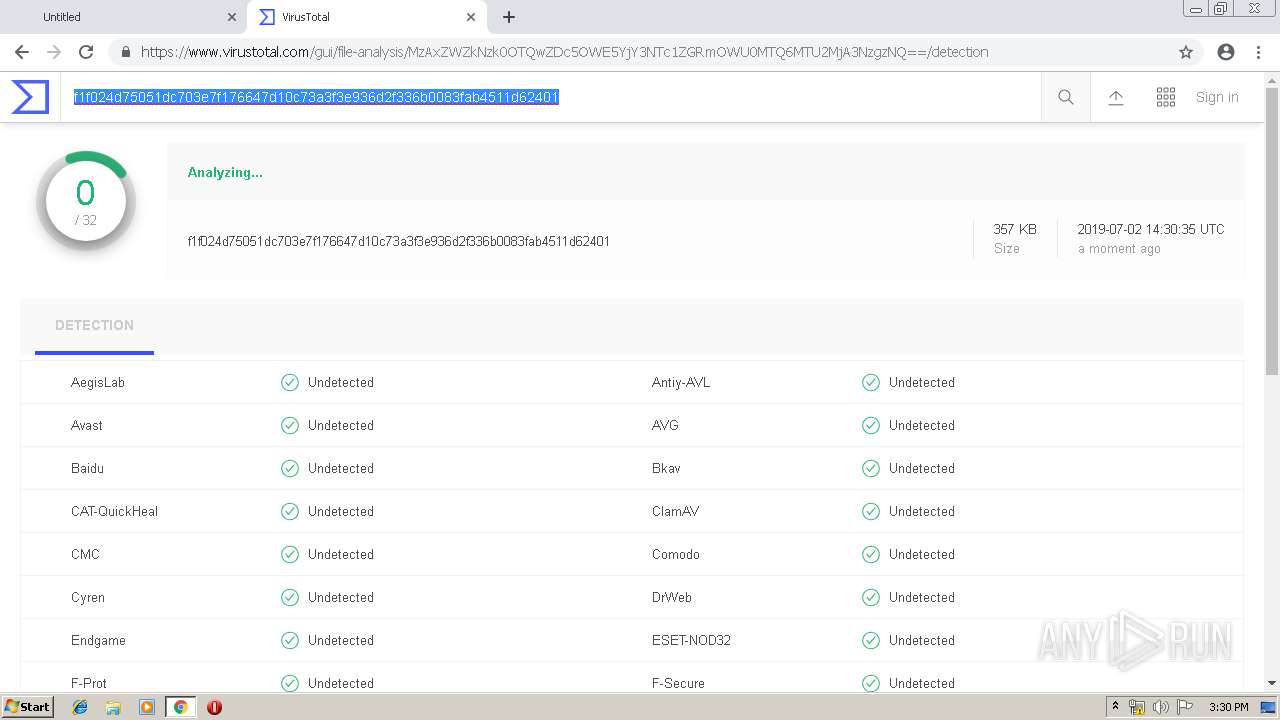Click the Baidu undetected checkmark icon
This screenshot has width=1280, height=720.
290,468
